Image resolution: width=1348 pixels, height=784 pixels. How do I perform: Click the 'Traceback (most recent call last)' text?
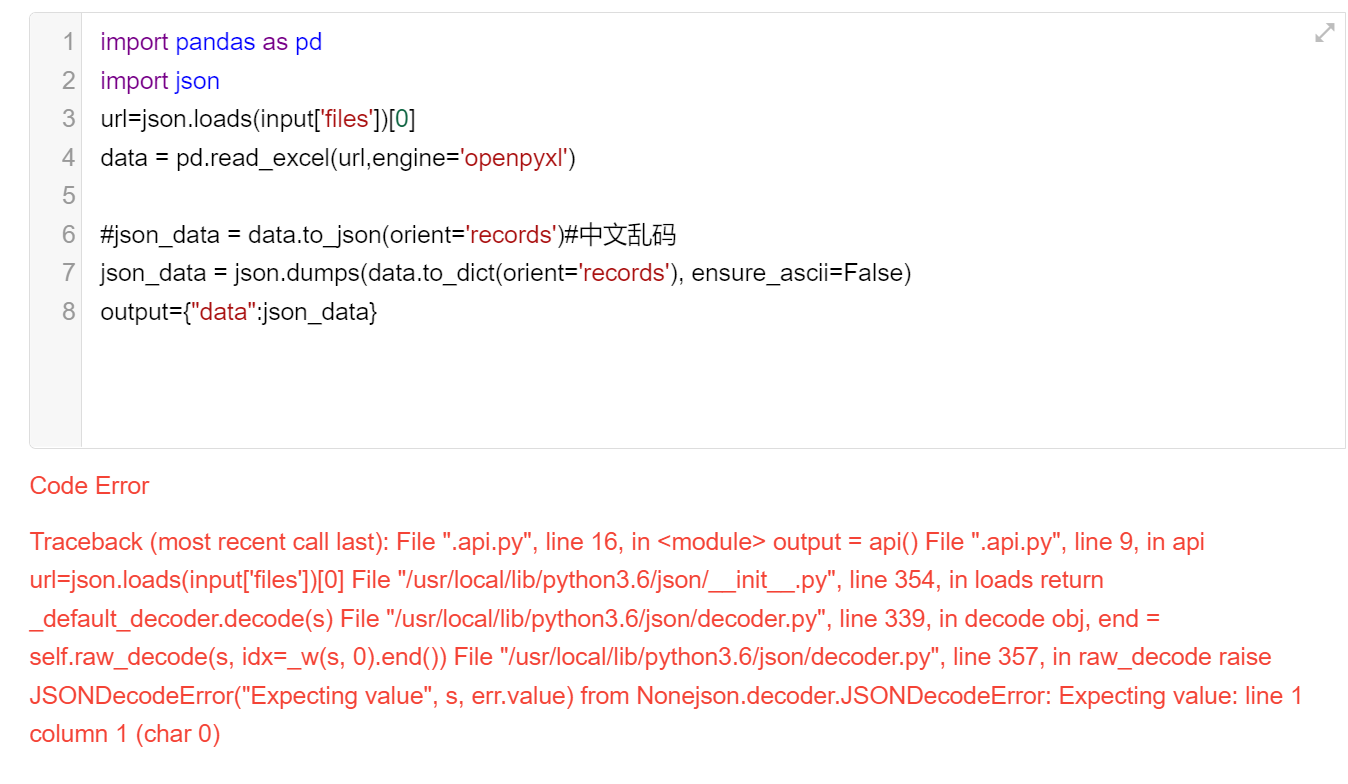click(206, 542)
